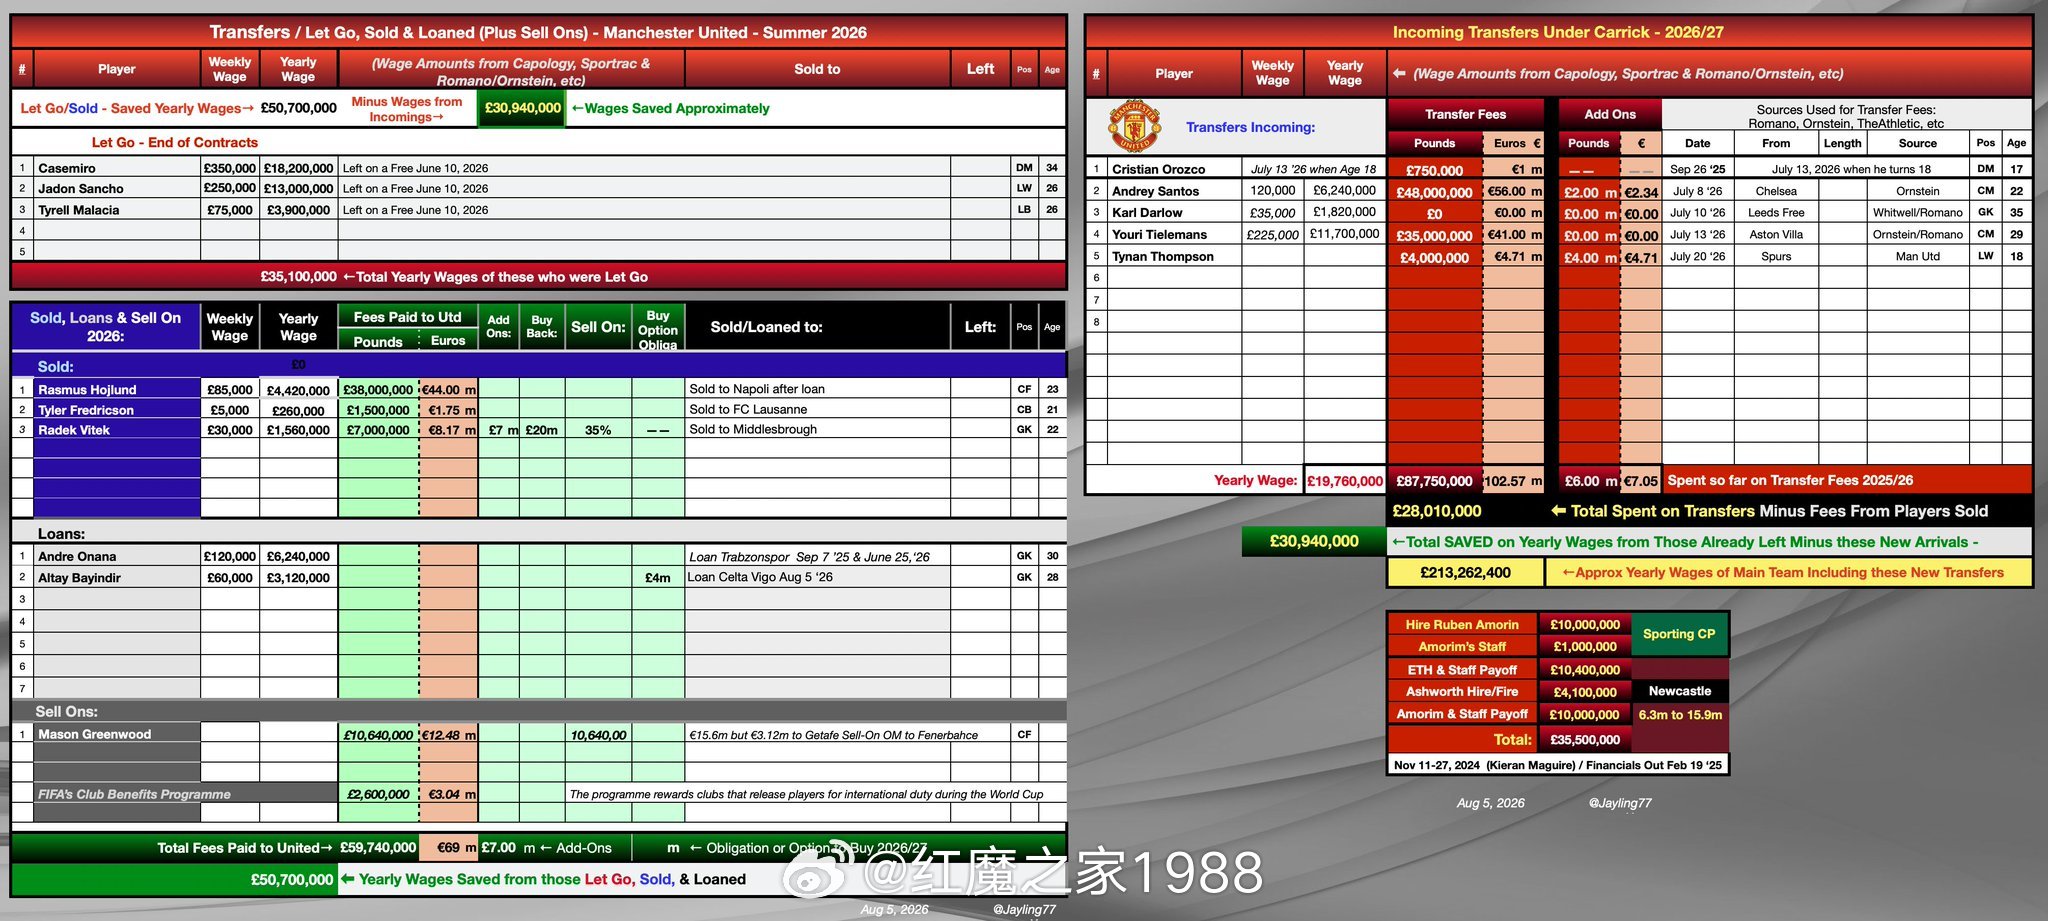Image resolution: width=2048 pixels, height=921 pixels.
Task: Select the £30,940,000 wages saved cell
Action: pyautogui.click(x=522, y=108)
